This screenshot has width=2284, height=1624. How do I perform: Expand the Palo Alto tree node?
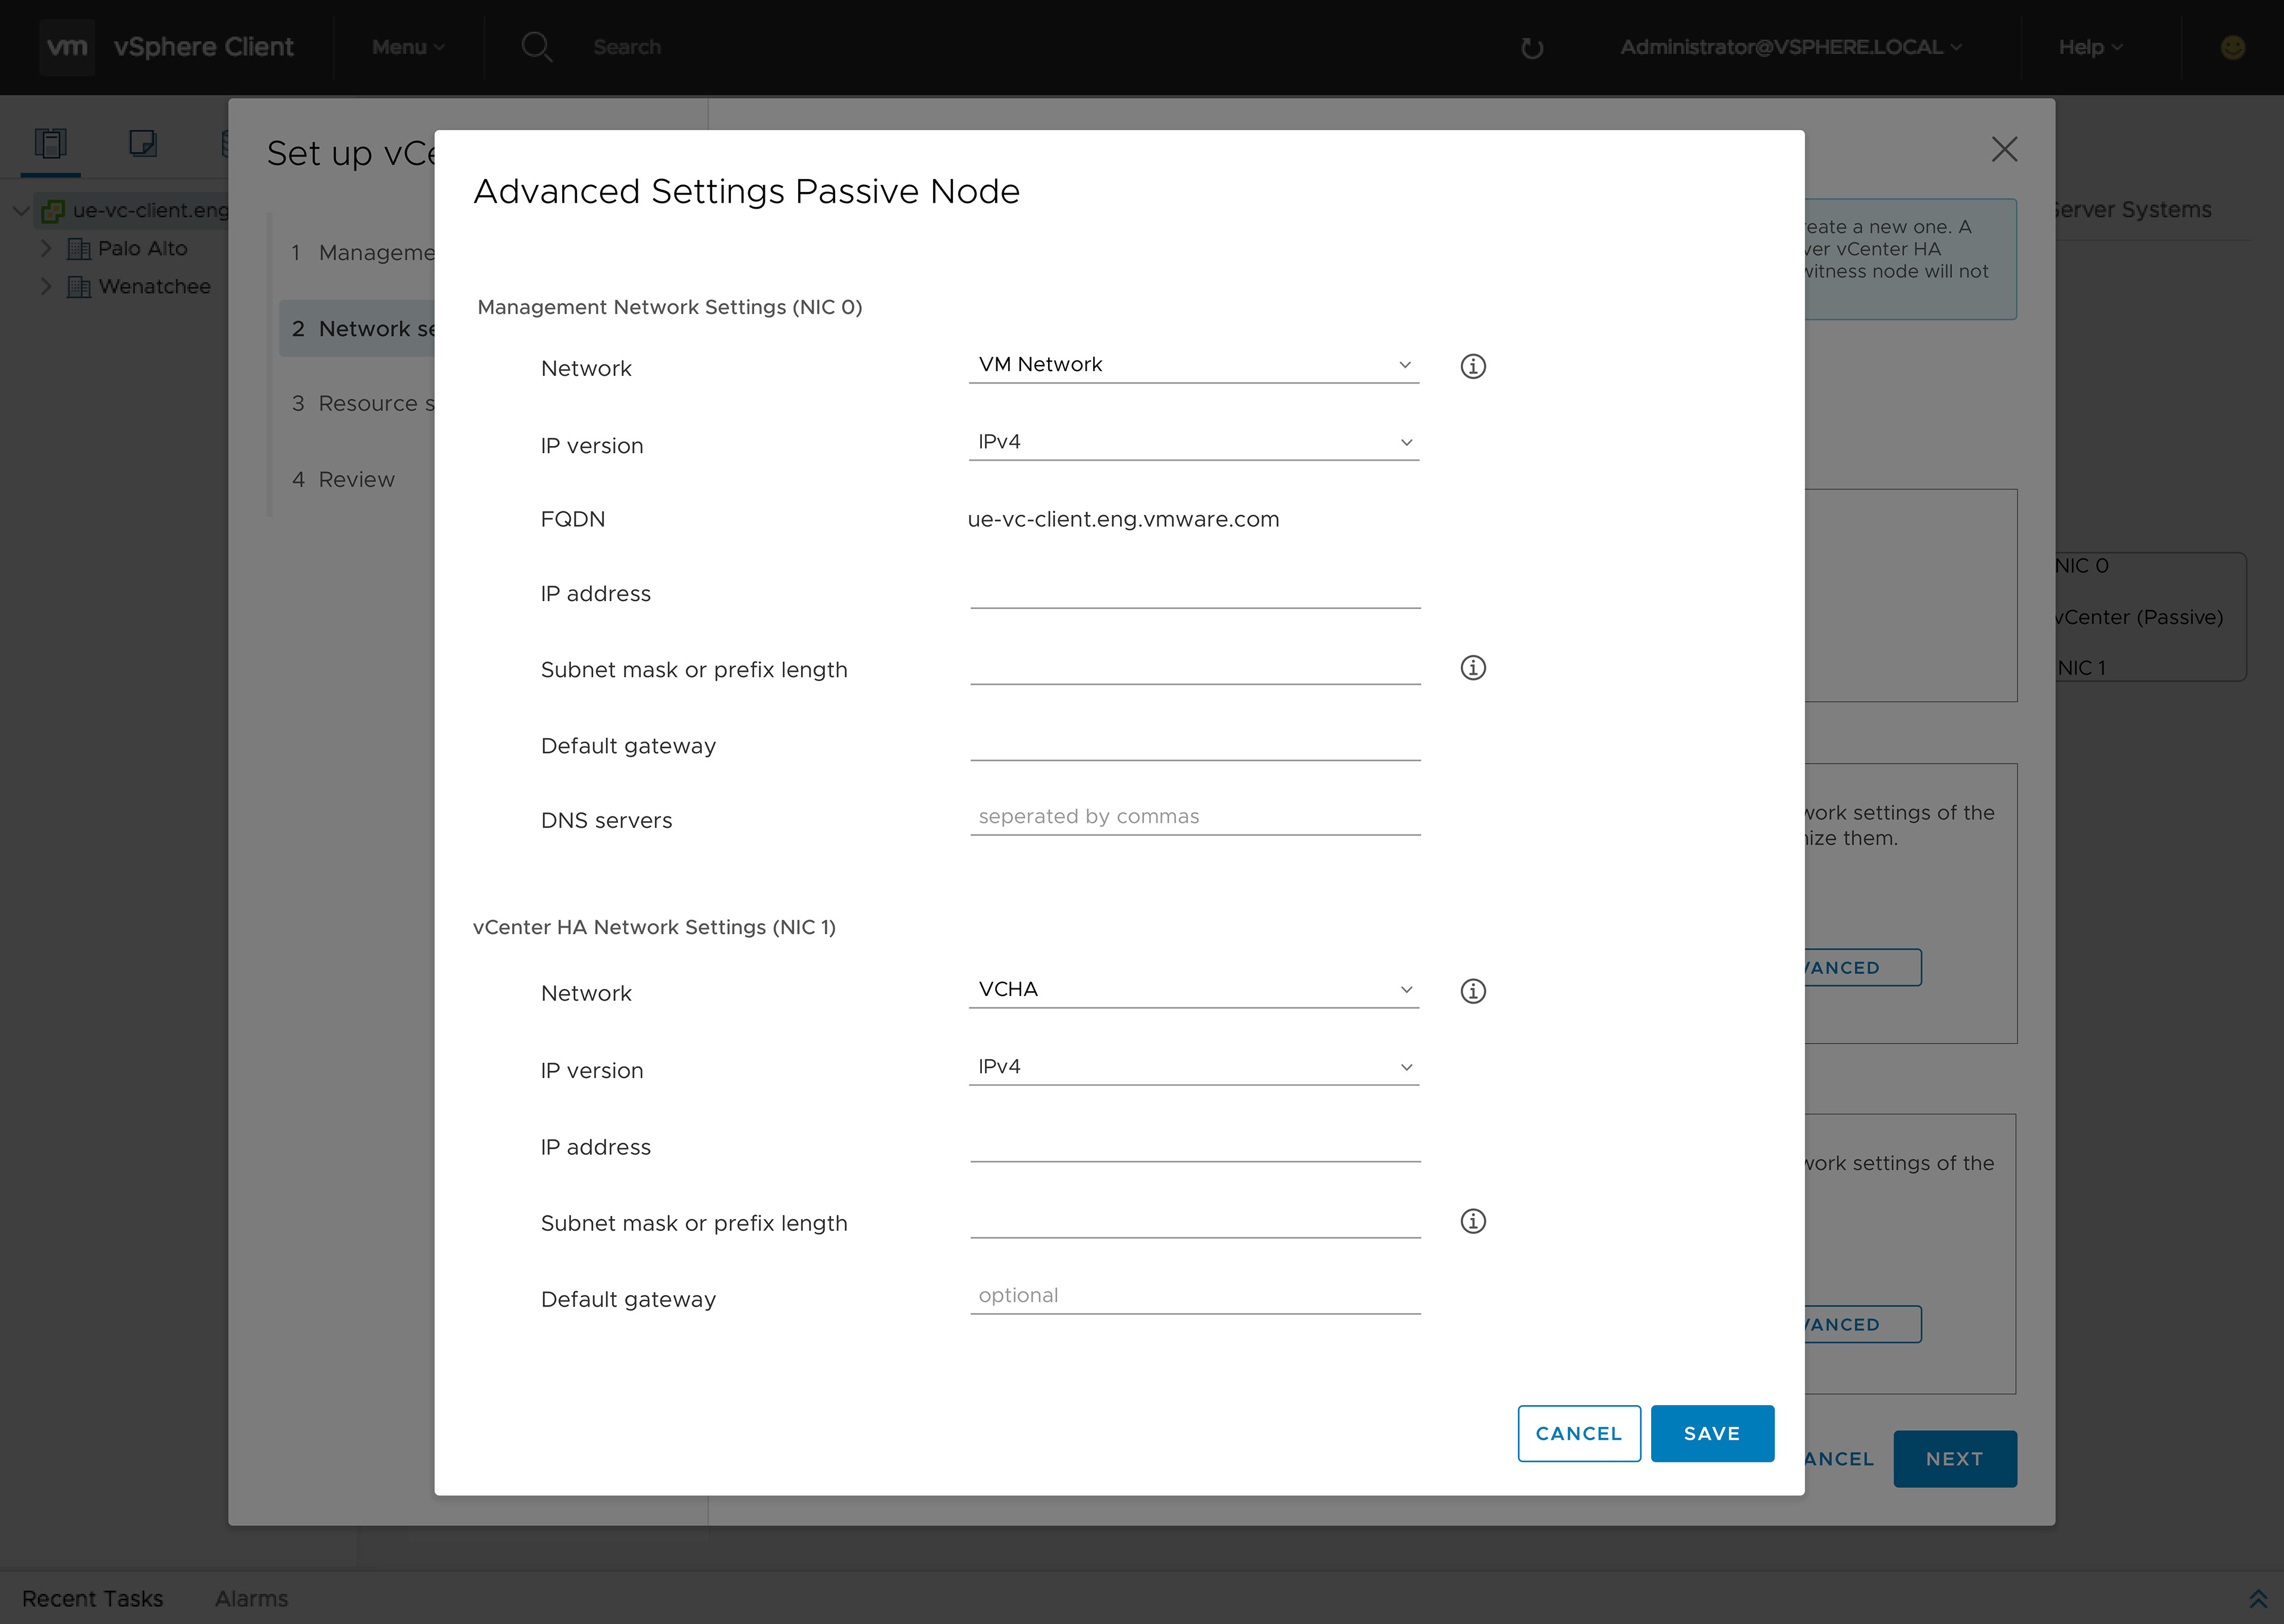tap(45, 248)
